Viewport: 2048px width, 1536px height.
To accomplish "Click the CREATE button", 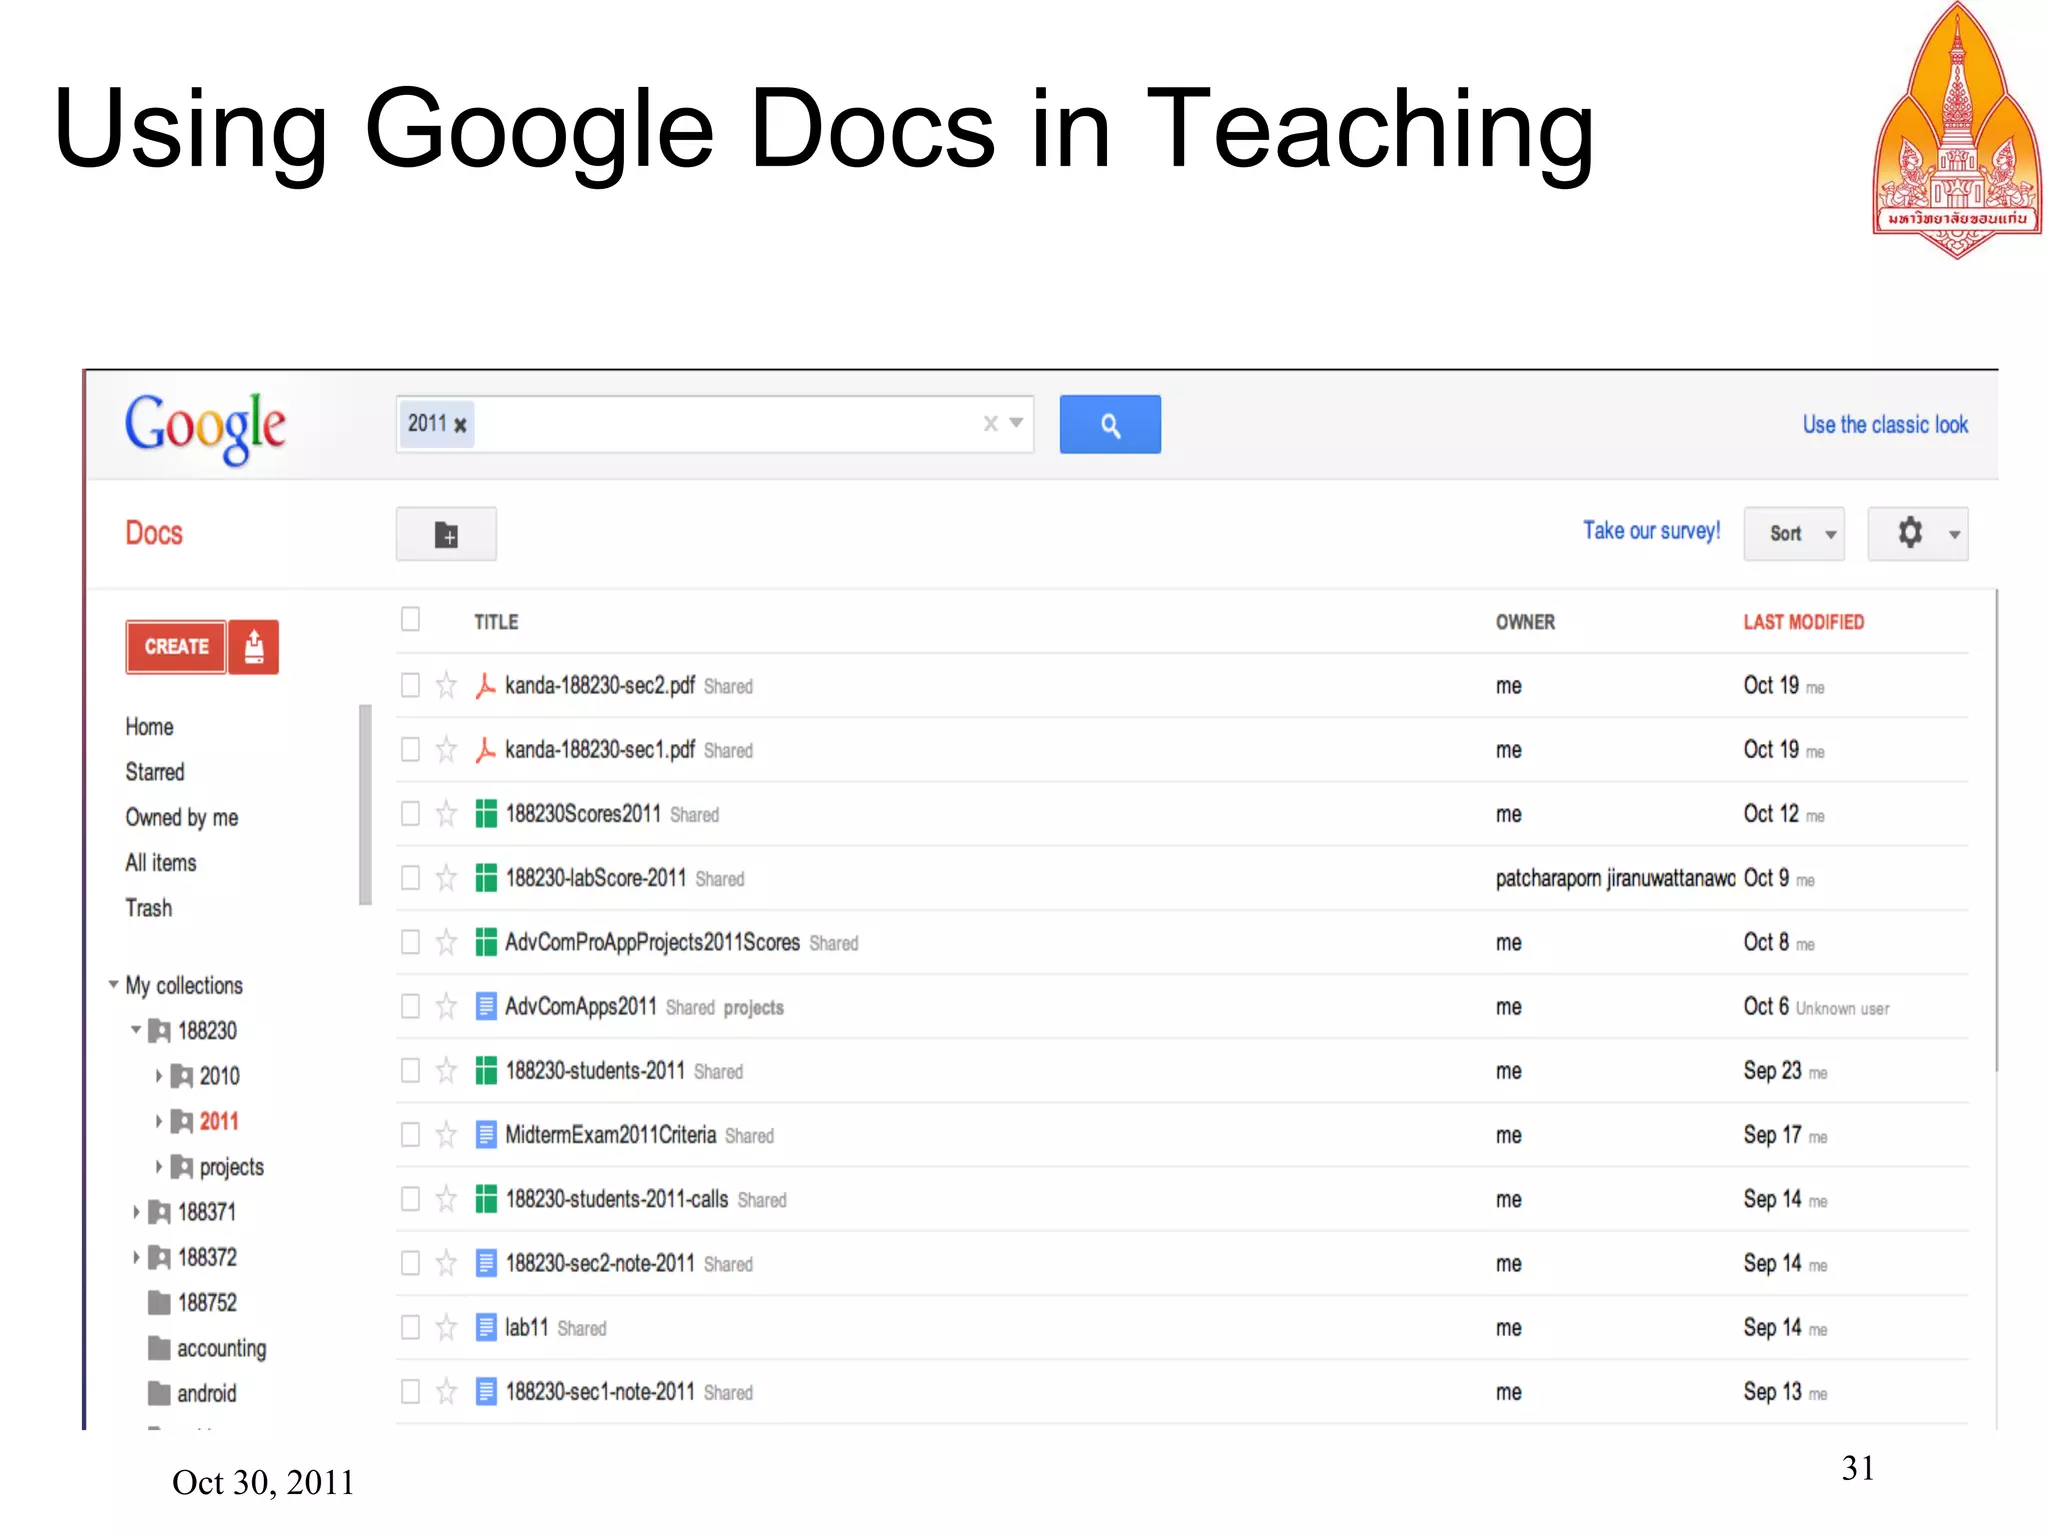I will point(176,647).
